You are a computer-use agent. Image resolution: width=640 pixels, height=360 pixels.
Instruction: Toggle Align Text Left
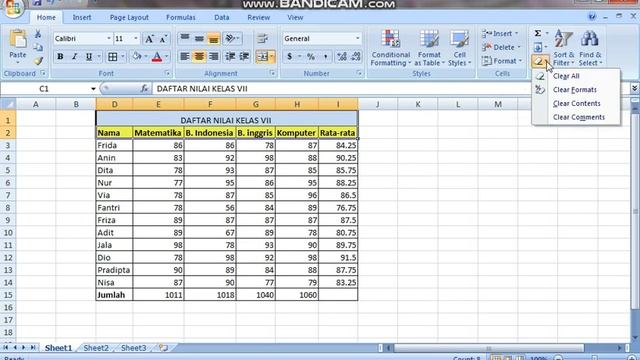185,56
